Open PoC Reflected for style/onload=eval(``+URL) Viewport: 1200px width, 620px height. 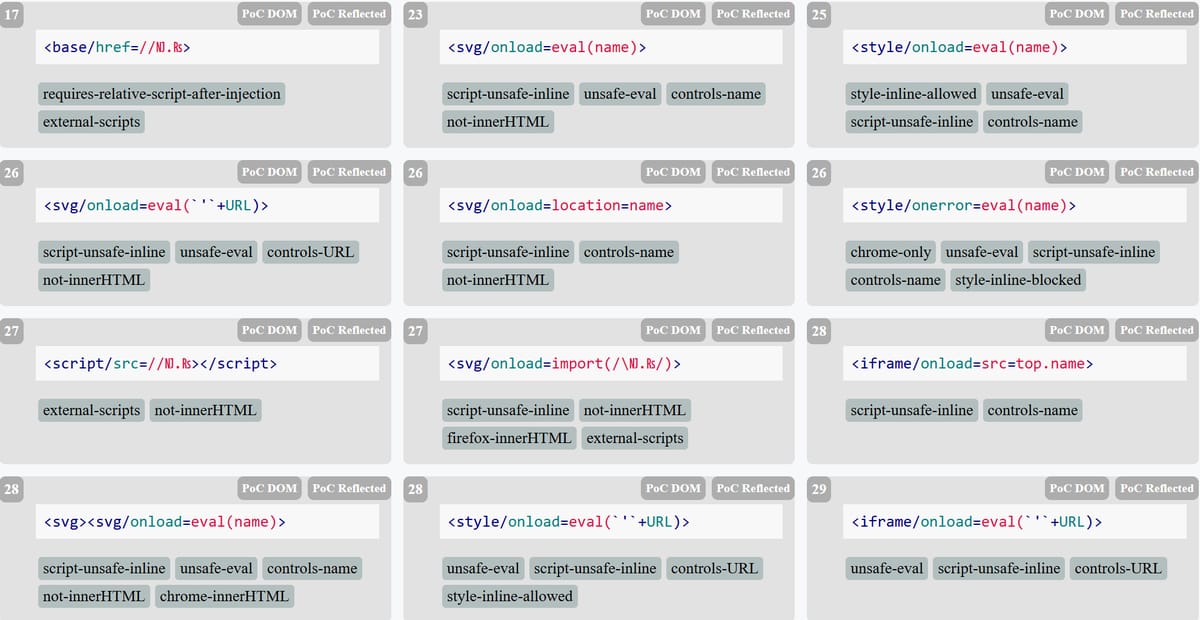point(753,488)
